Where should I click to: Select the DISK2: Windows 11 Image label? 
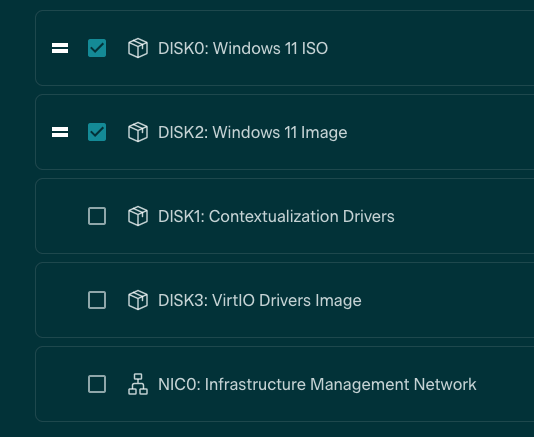[x=252, y=132]
